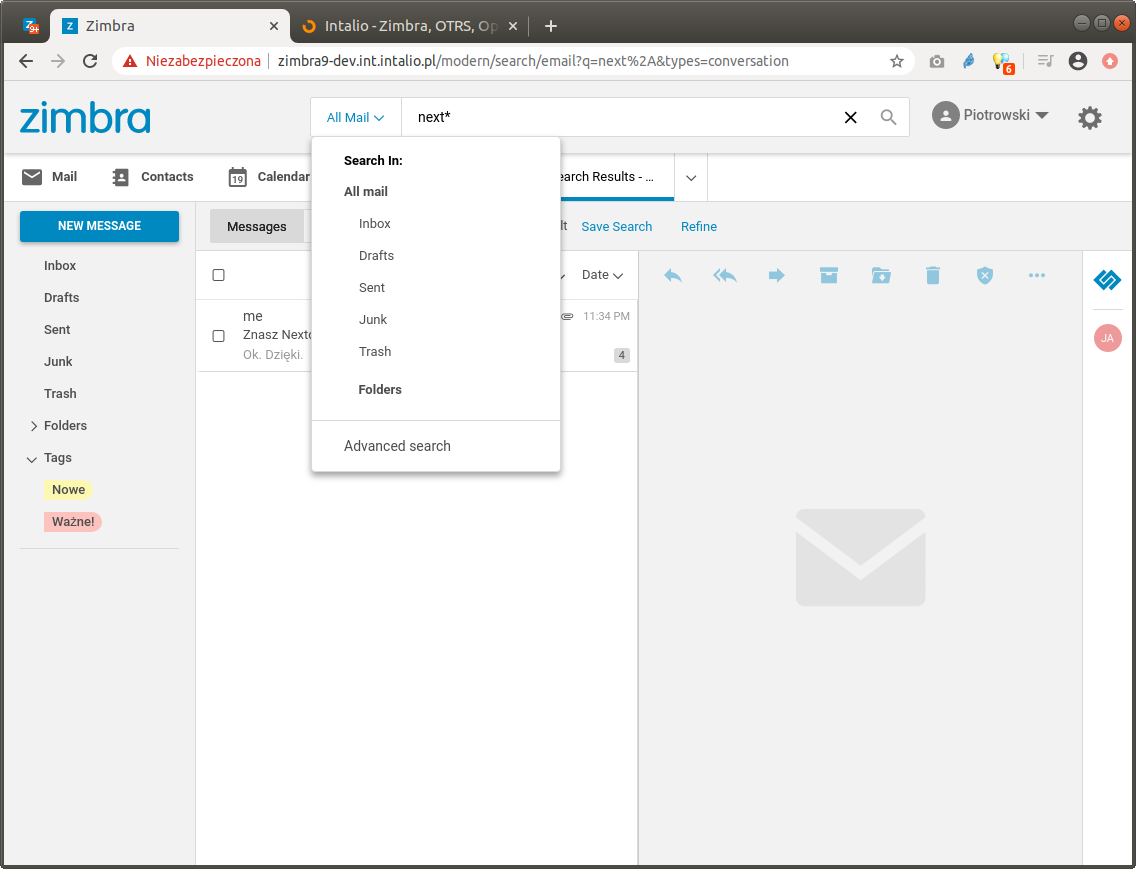Open the browser profile account icon
This screenshot has width=1136, height=869.
tap(1078, 62)
